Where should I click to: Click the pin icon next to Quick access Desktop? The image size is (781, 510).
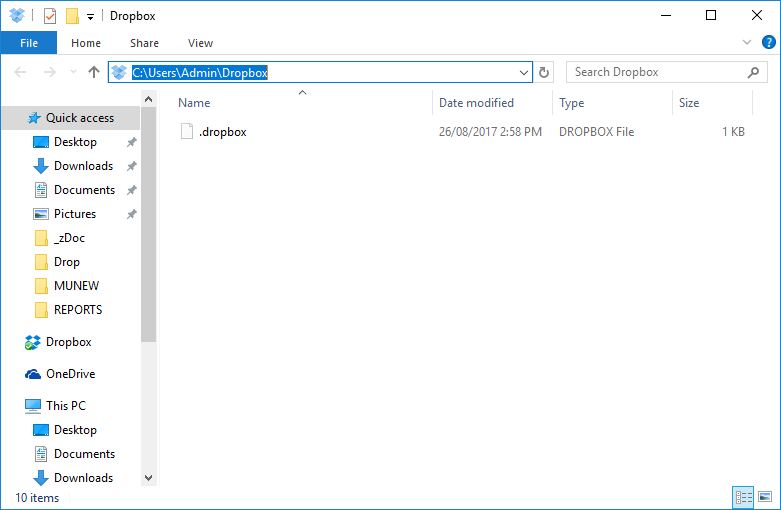pos(131,142)
